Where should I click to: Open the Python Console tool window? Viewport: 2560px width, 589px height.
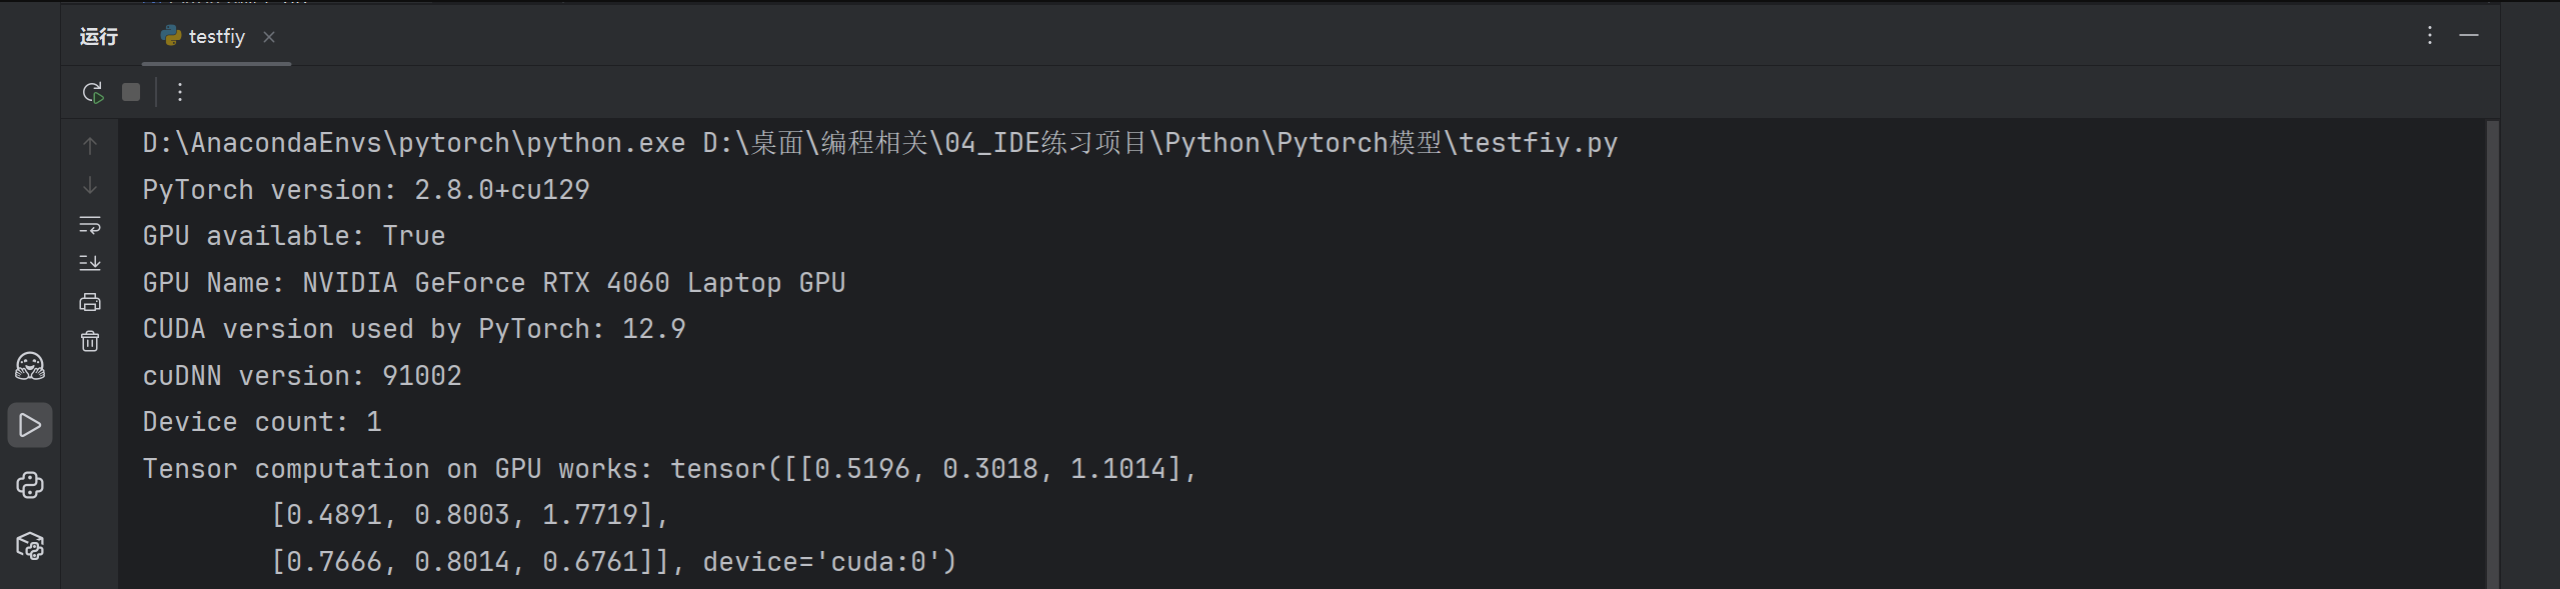click(30, 486)
